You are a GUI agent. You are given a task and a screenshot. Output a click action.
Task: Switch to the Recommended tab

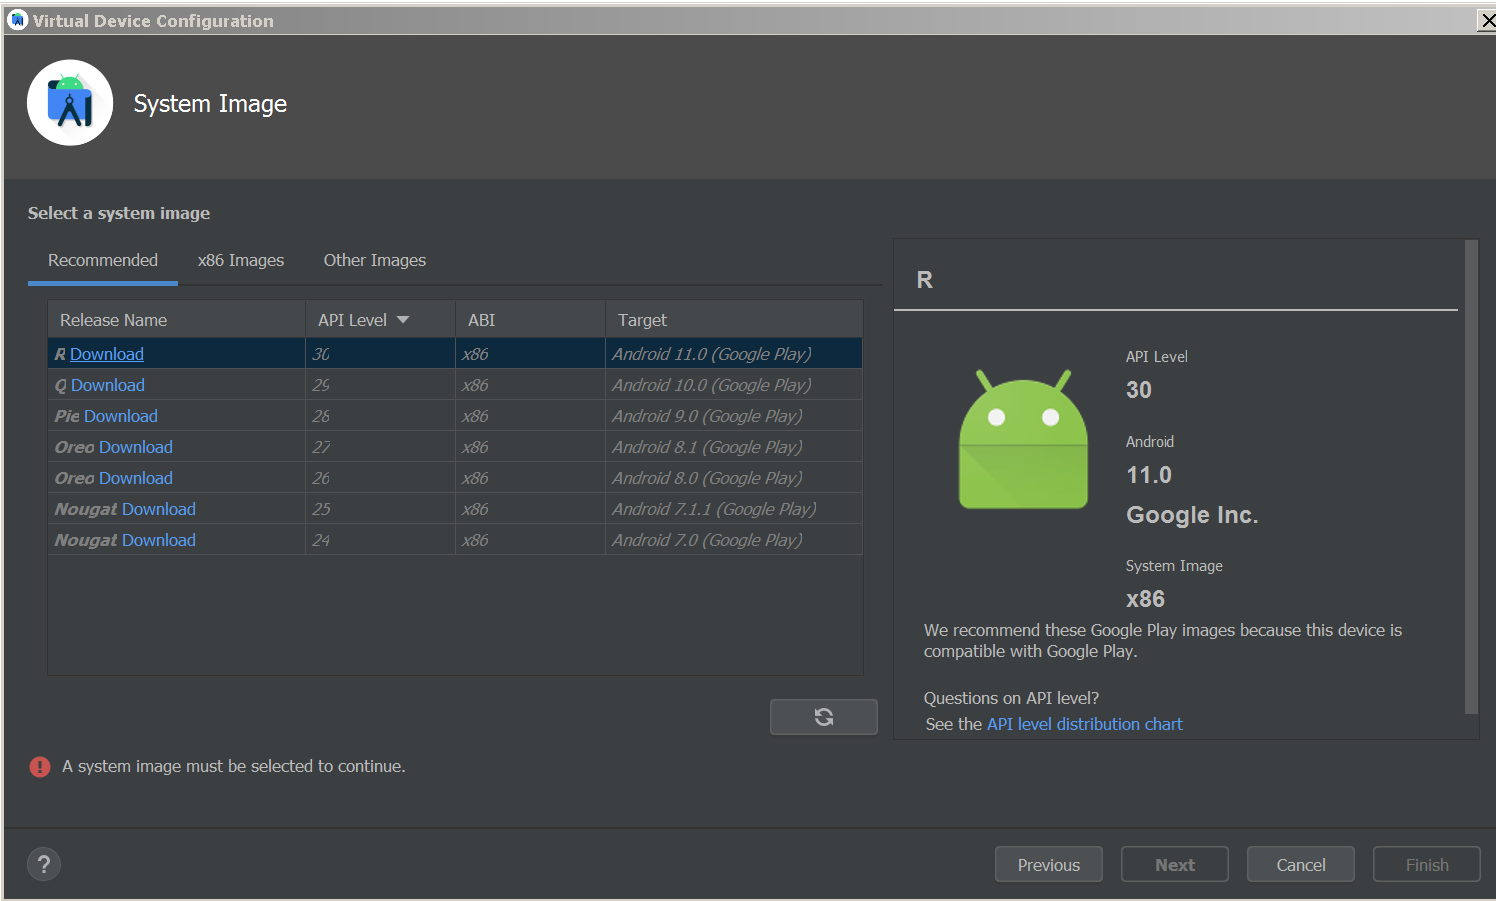coord(103,260)
